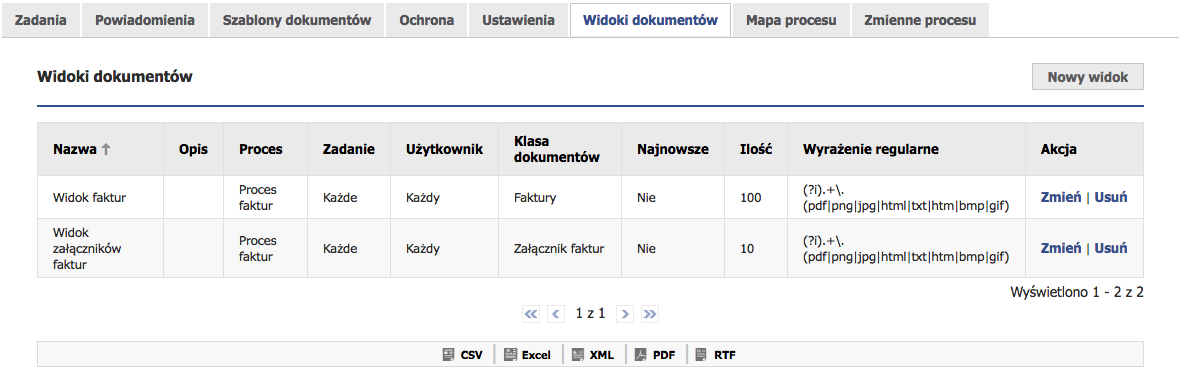Sort by Nazwa column arrow
1188x377 pixels.
(106, 149)
